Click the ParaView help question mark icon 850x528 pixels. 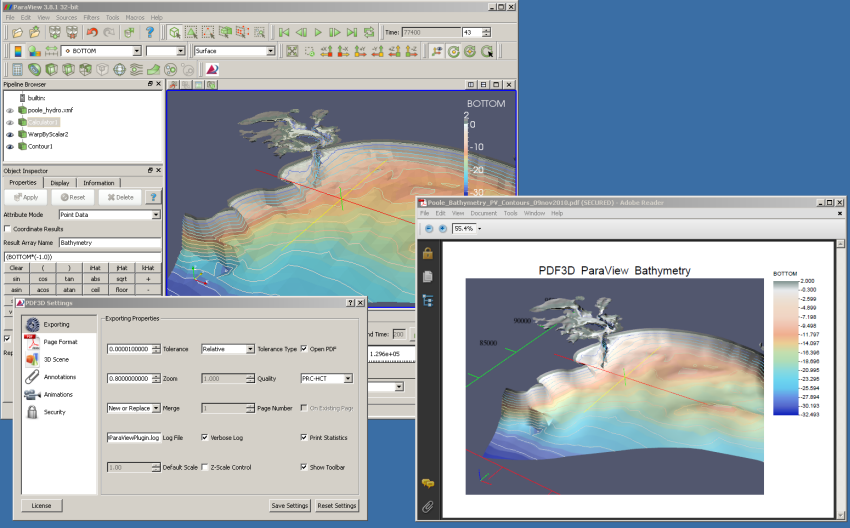coord(150,32)
